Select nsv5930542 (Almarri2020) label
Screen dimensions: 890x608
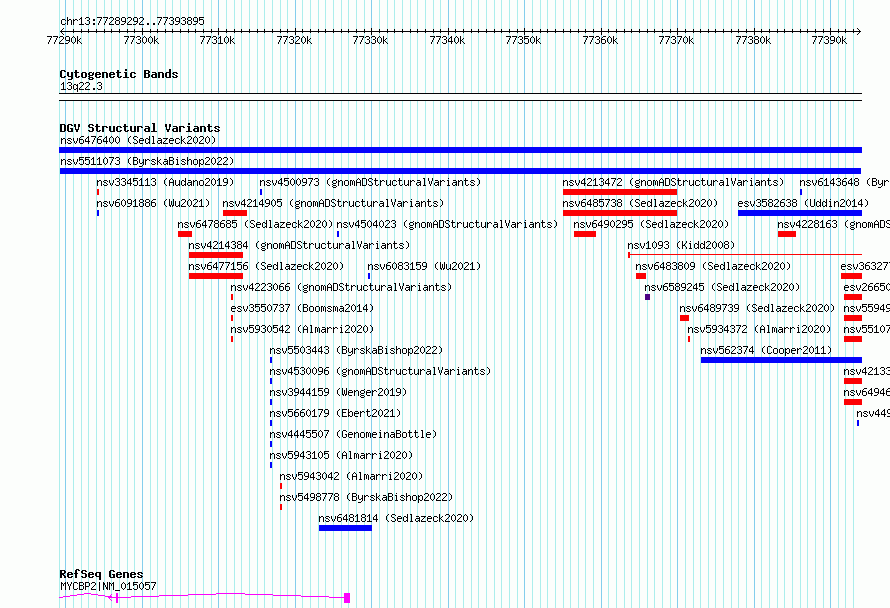(302, 329)
